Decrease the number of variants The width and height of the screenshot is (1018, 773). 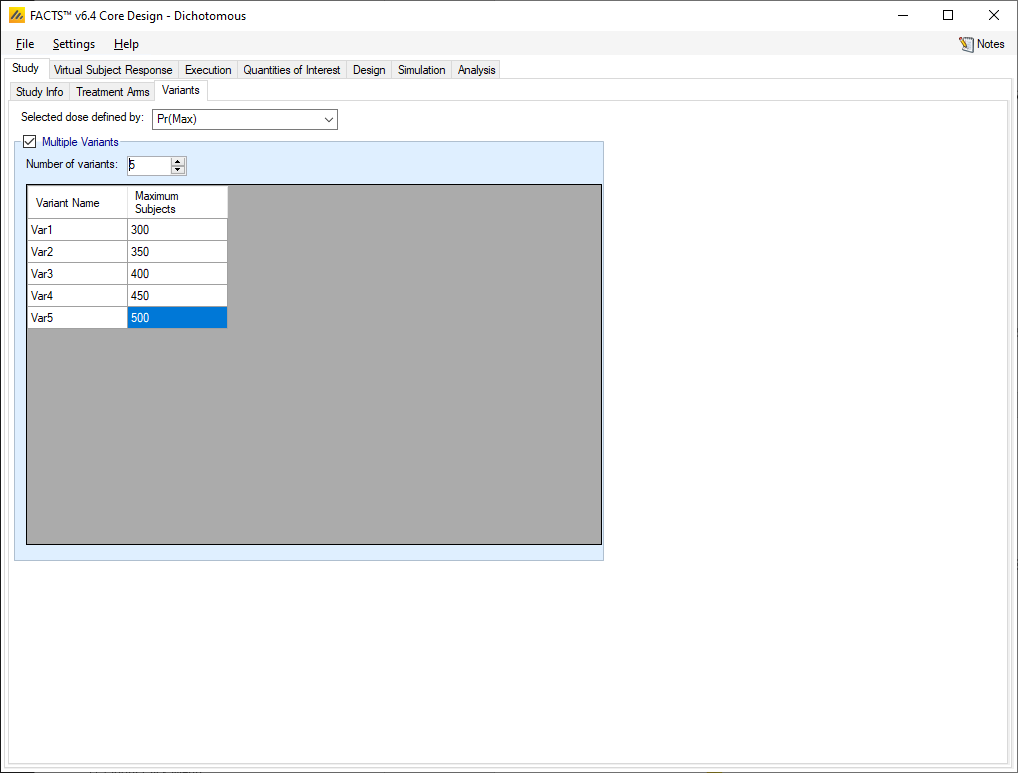[178, 170]
